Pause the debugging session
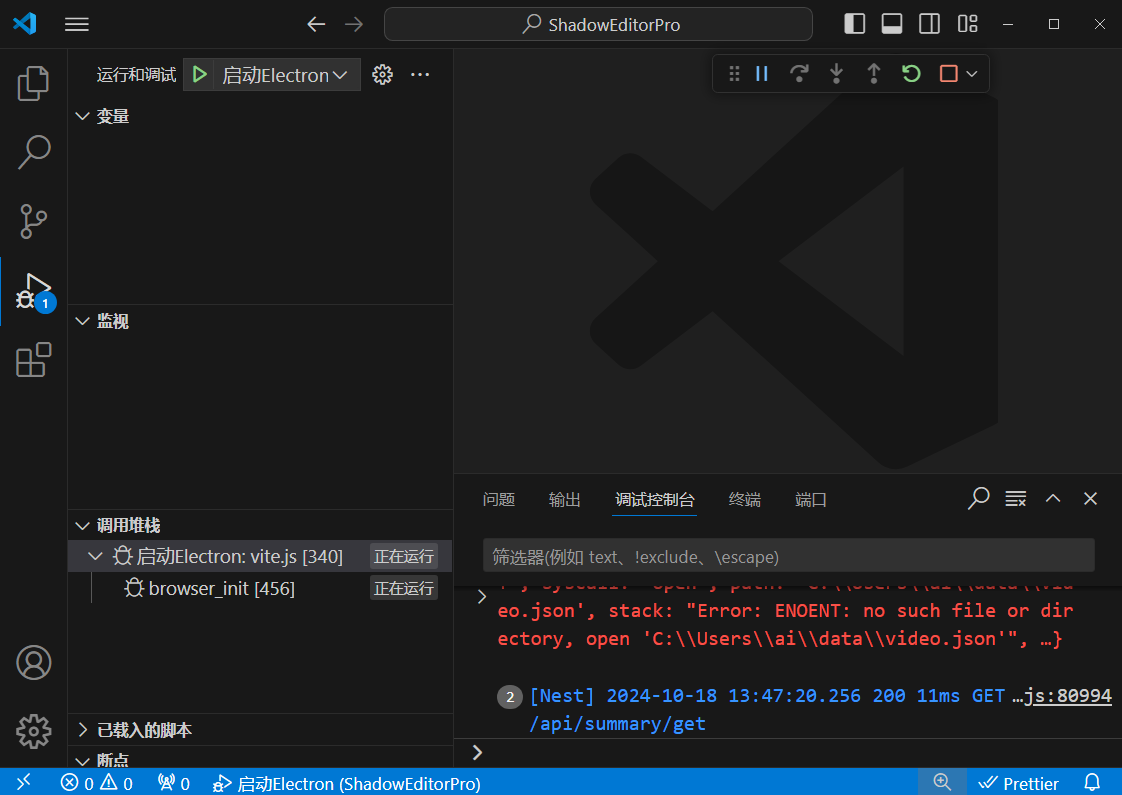 [762, 74]
